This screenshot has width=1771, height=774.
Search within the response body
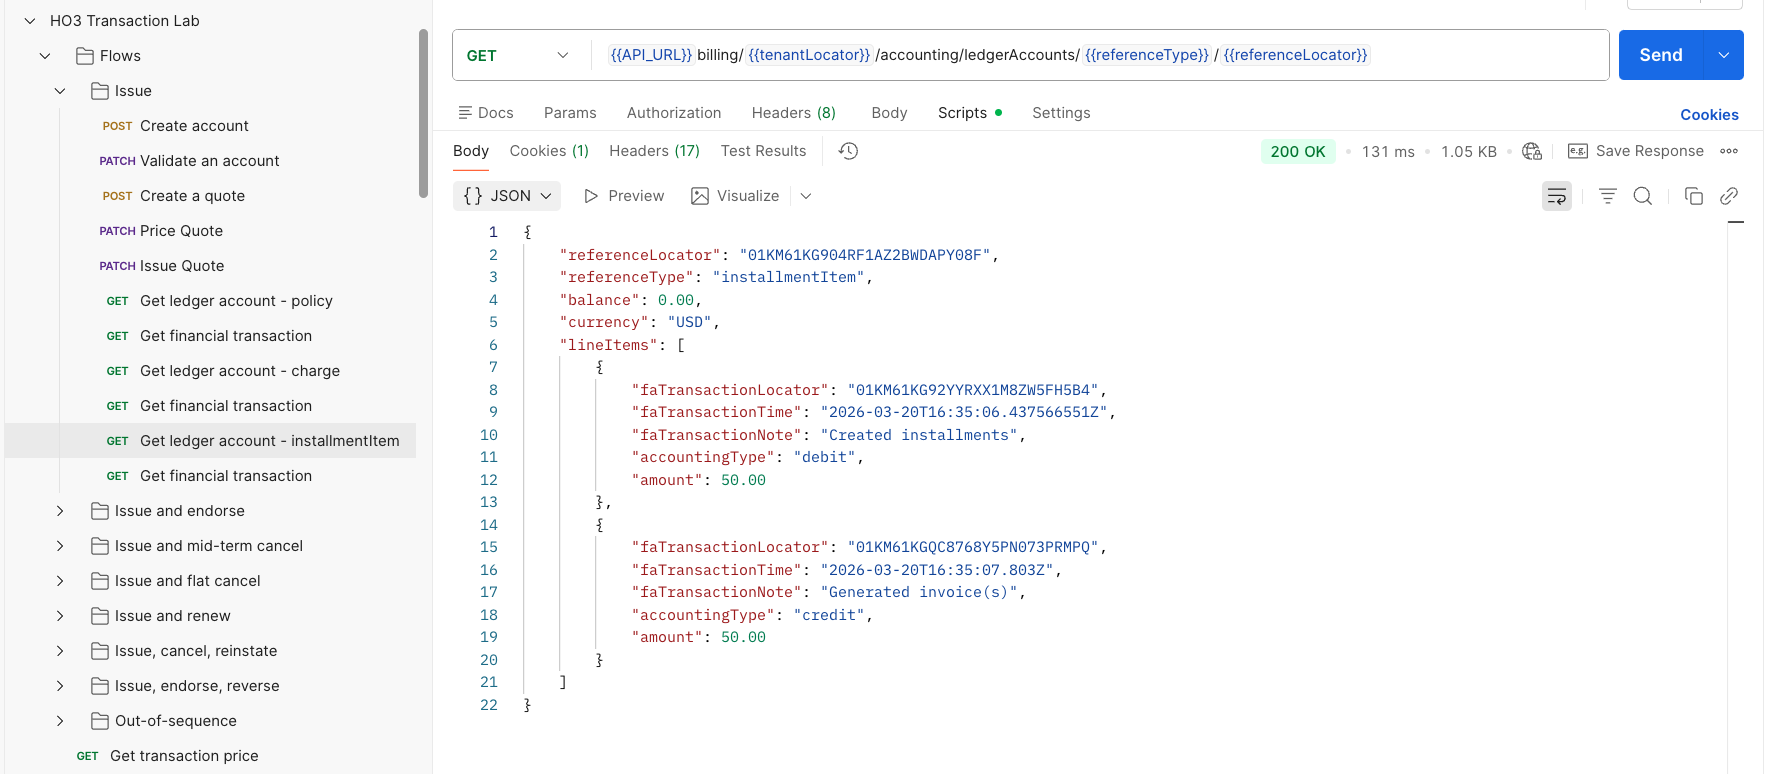pos(1642,196)
